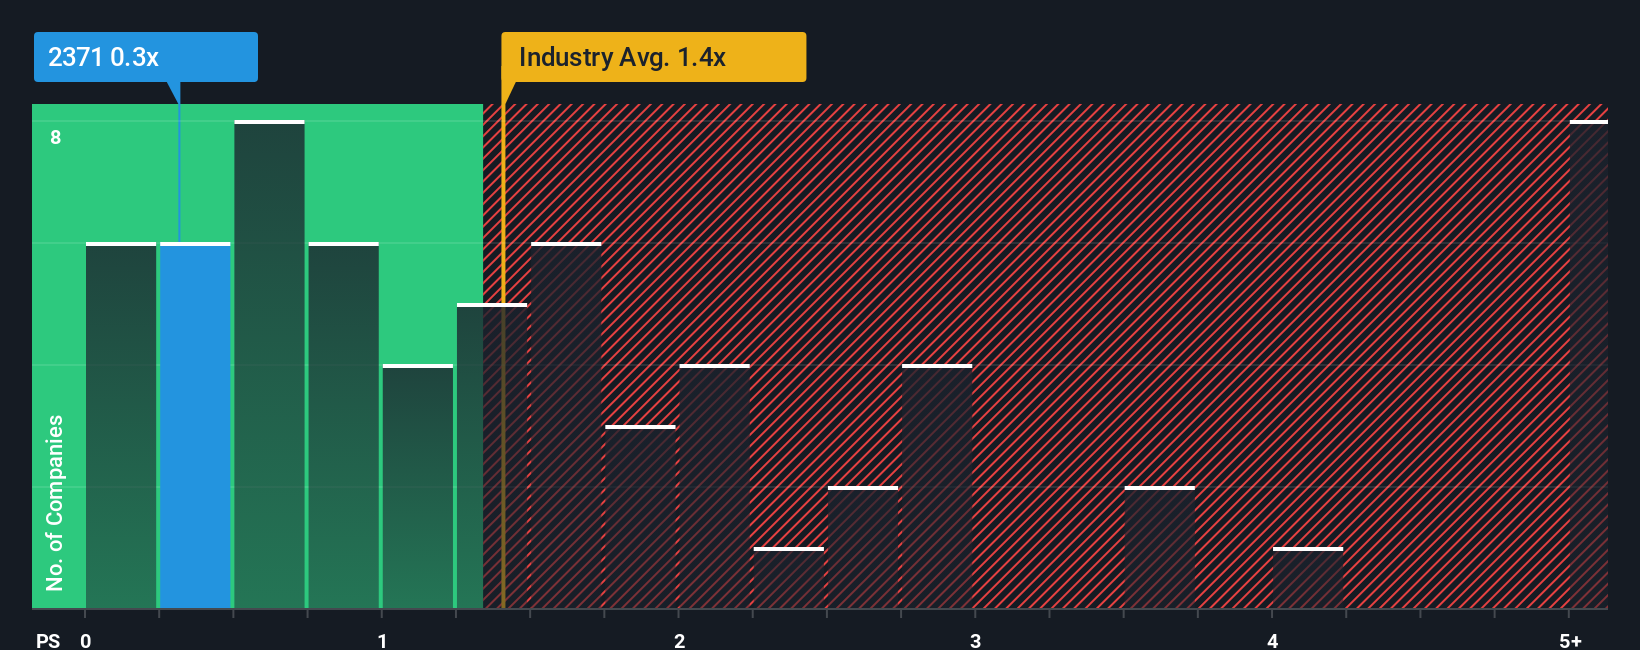This screenshot has width=1640, height=650.
Task: Select the first dark green bar at 0
Action: (x=121, y=425)
